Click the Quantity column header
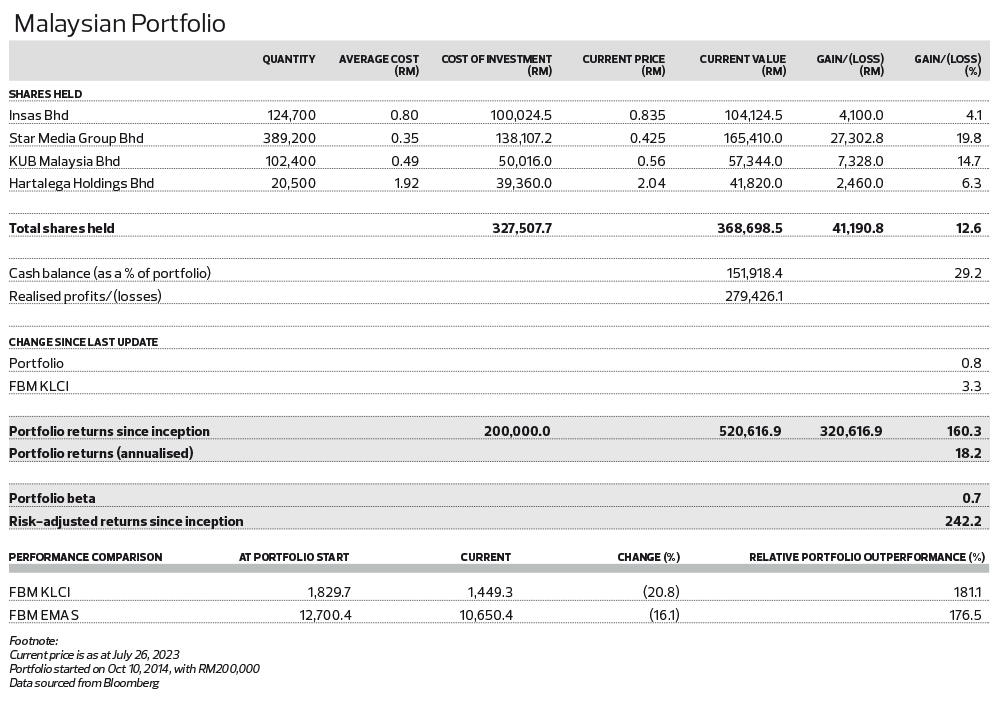The height and width of the screenshot is (703, 1000). pyautogui.click(x=288, y=60)
